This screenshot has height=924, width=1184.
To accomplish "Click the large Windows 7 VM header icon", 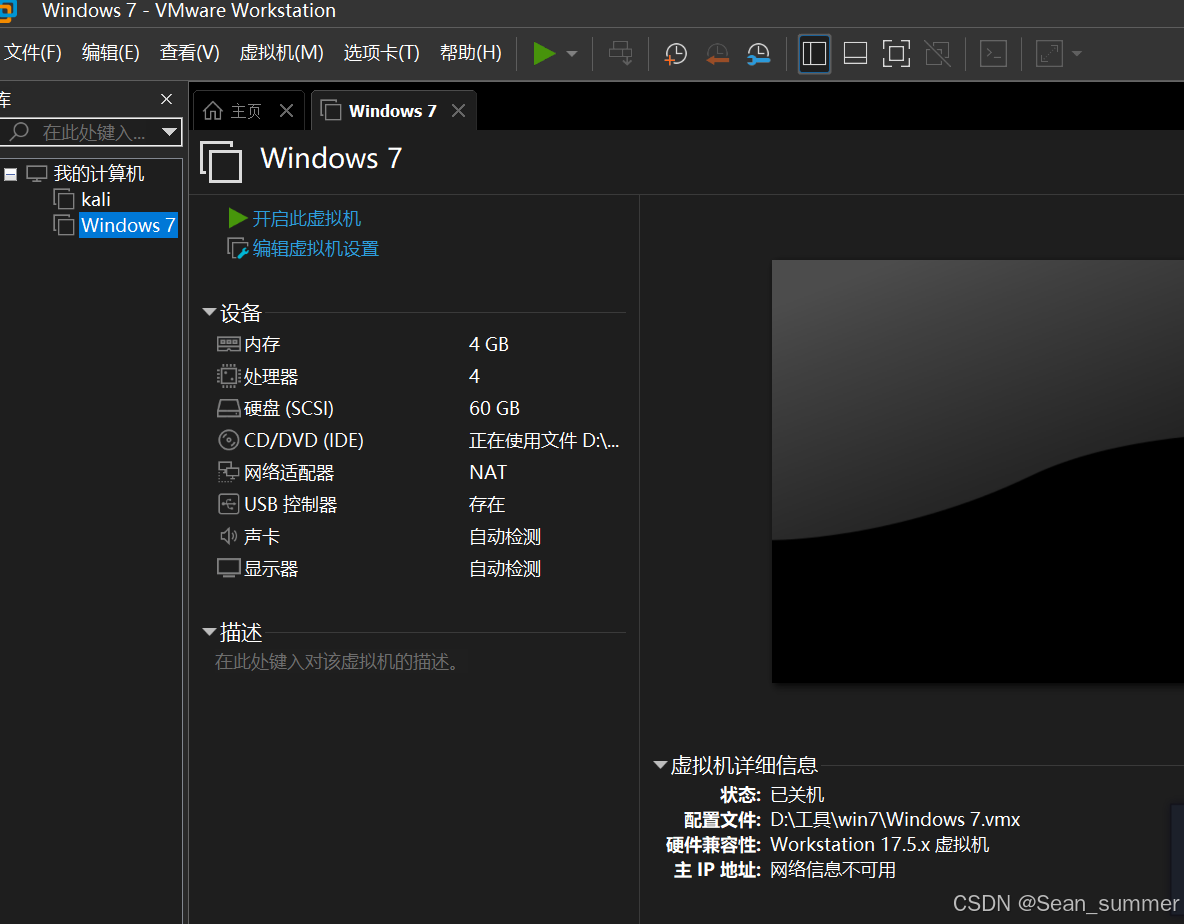I will click(220, 162).
